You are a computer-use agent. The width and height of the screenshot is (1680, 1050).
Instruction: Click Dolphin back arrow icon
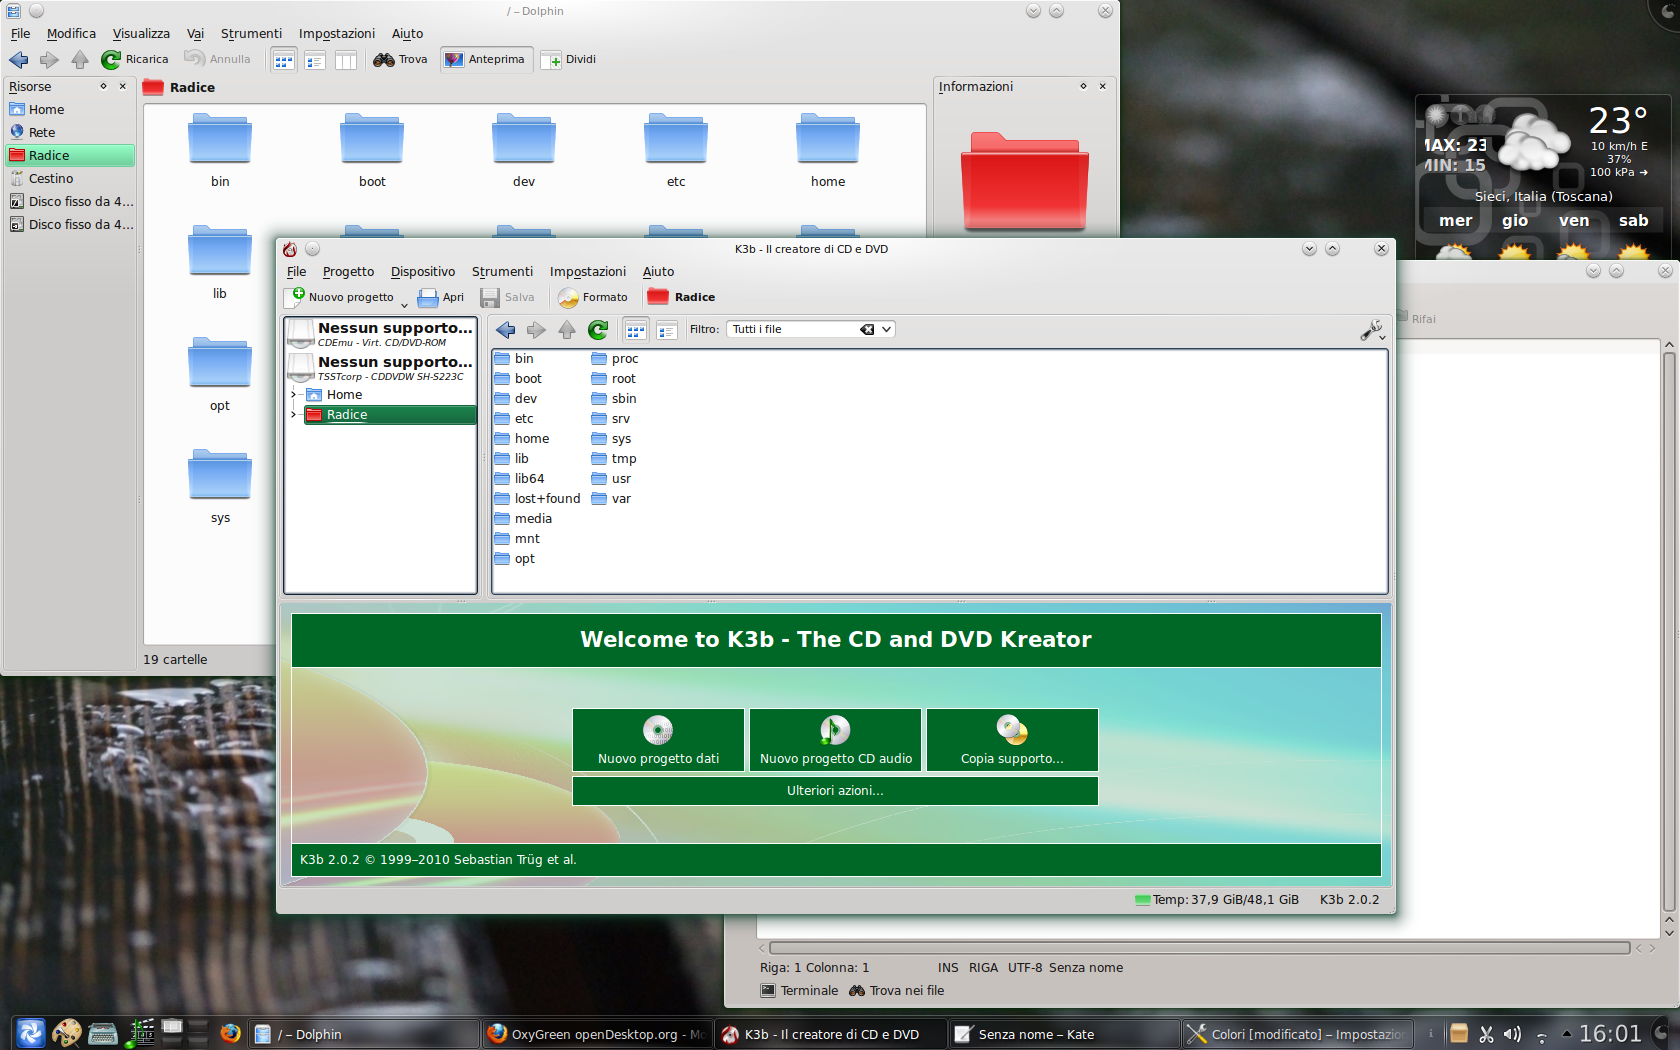[19, 60]
